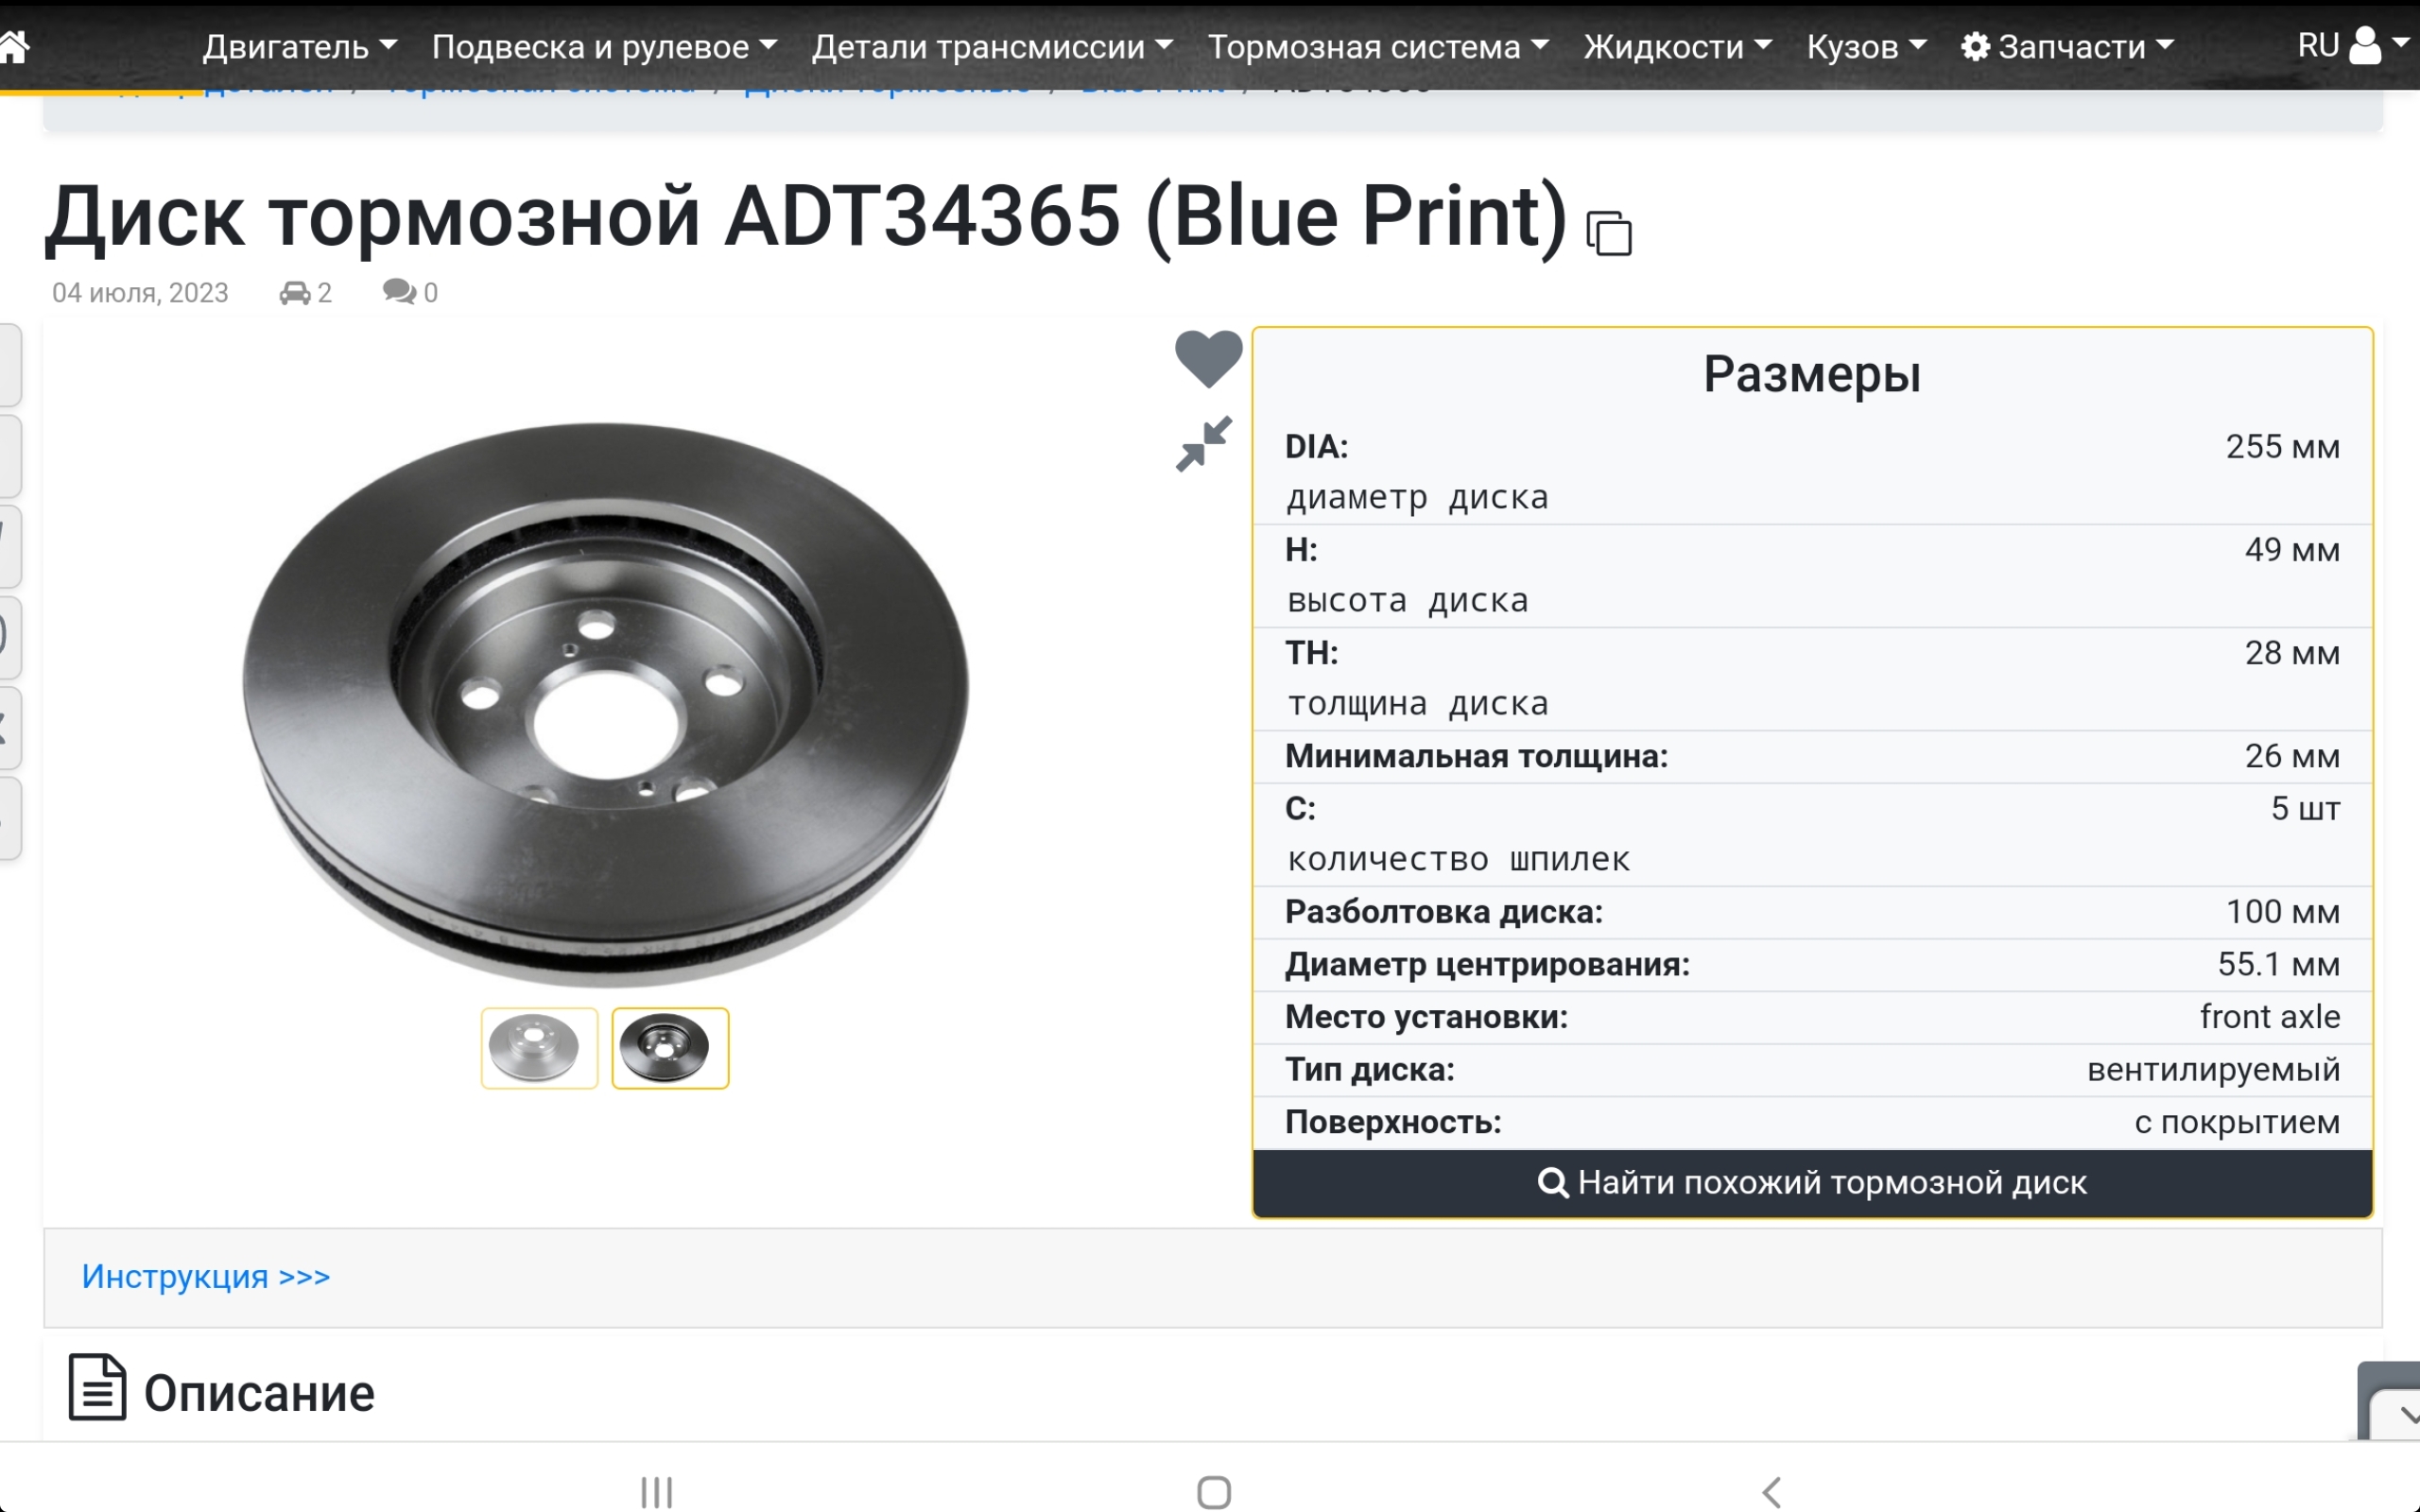Expand the Двигатель dropdown menu

[x=300, y=46]
